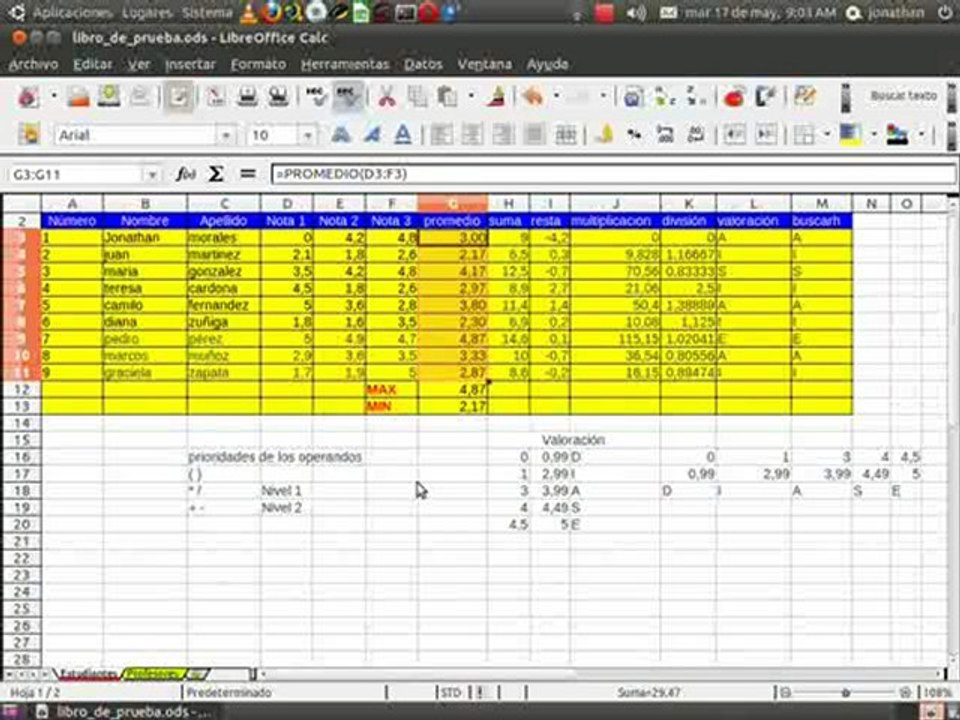Click the Print icon
960x720 pixels.
click(x=247, y=96)
